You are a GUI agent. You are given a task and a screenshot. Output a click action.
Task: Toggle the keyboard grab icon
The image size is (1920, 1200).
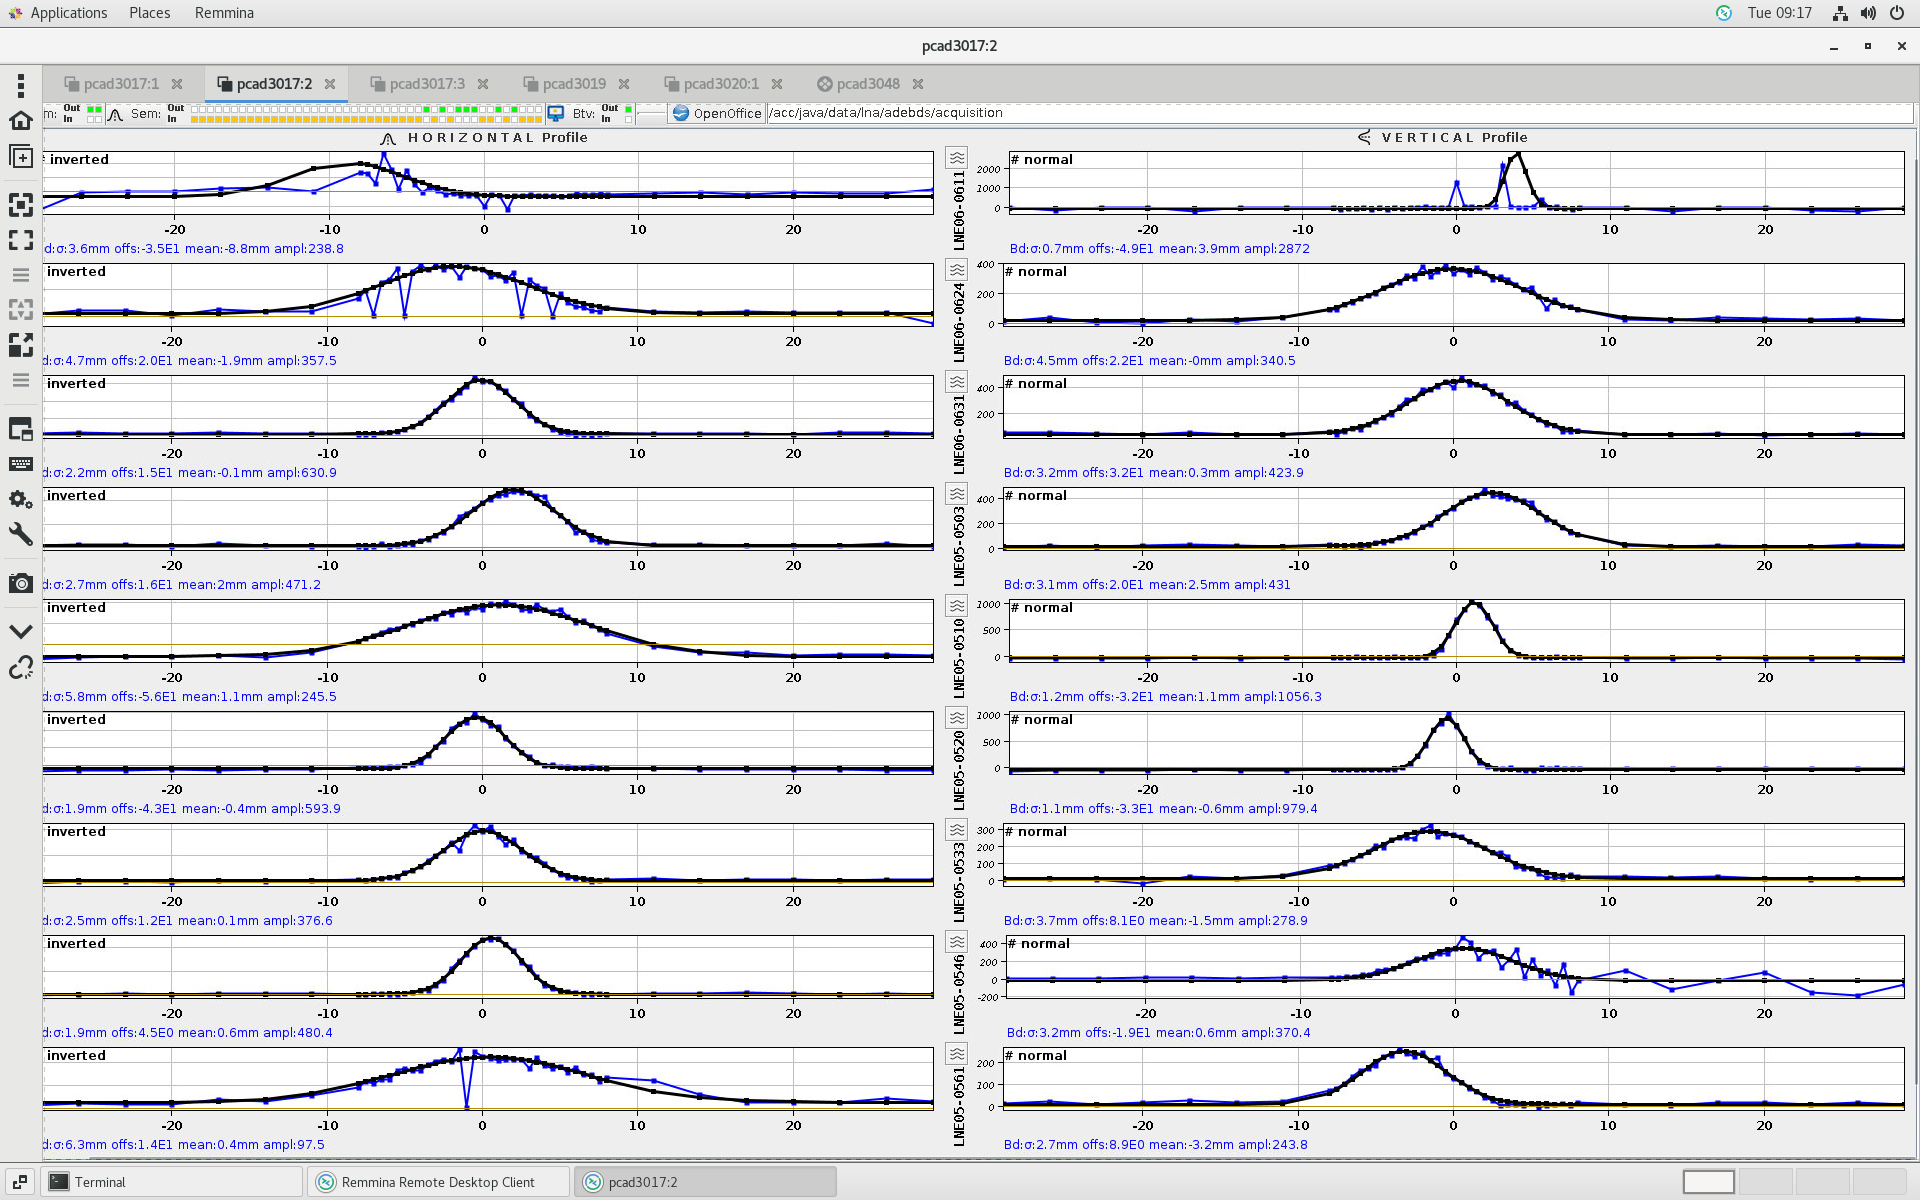tap(20, 464)
